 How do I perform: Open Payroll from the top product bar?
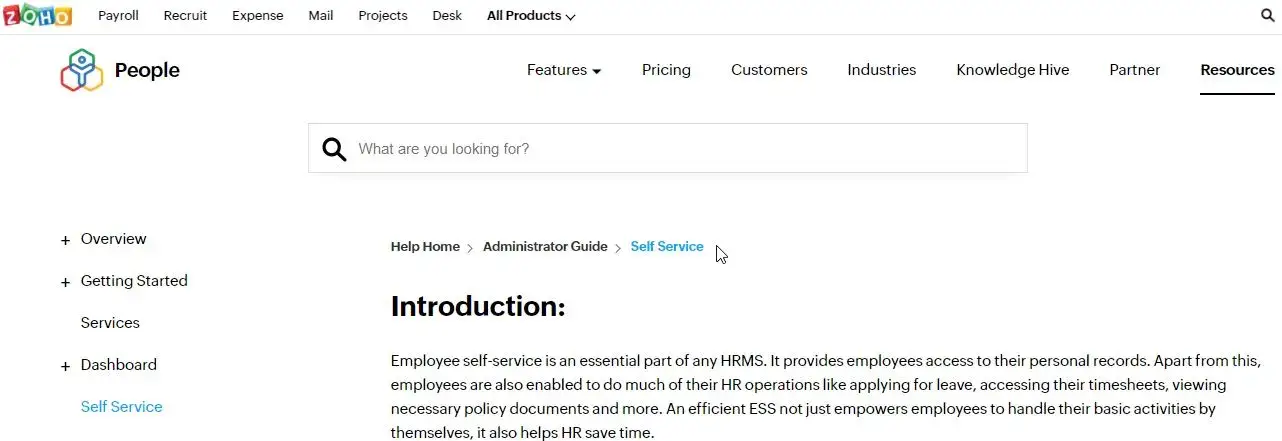point(118,16)
